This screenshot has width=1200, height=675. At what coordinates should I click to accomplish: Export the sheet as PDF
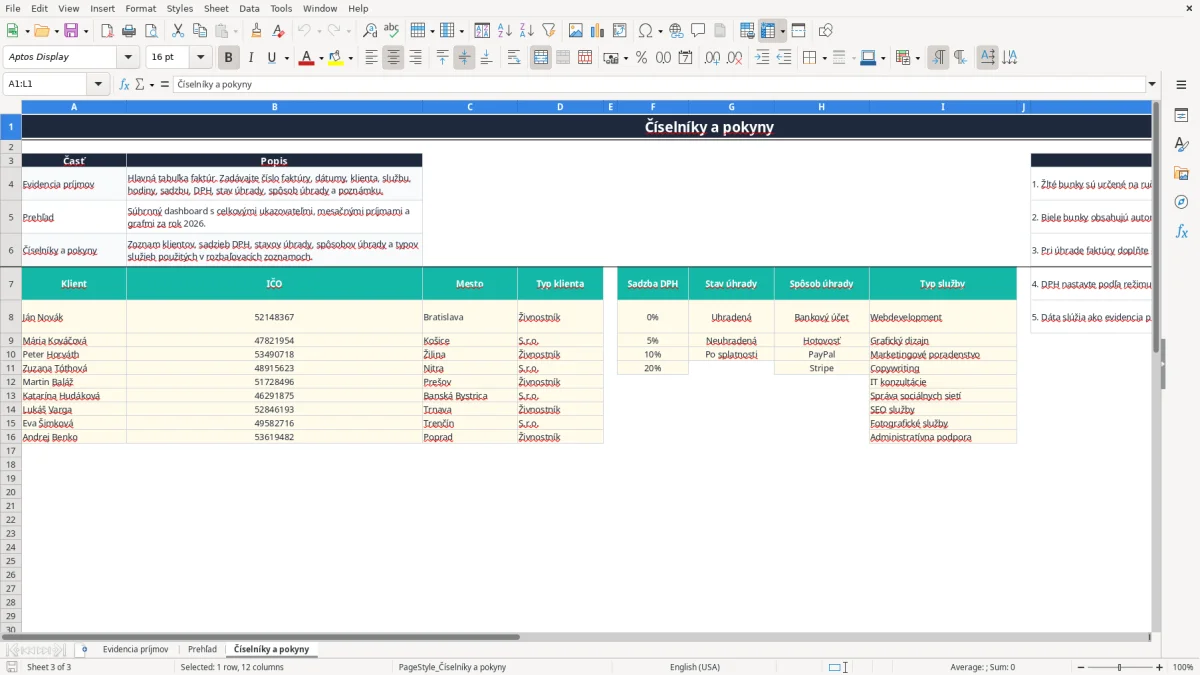click(107, 31)
